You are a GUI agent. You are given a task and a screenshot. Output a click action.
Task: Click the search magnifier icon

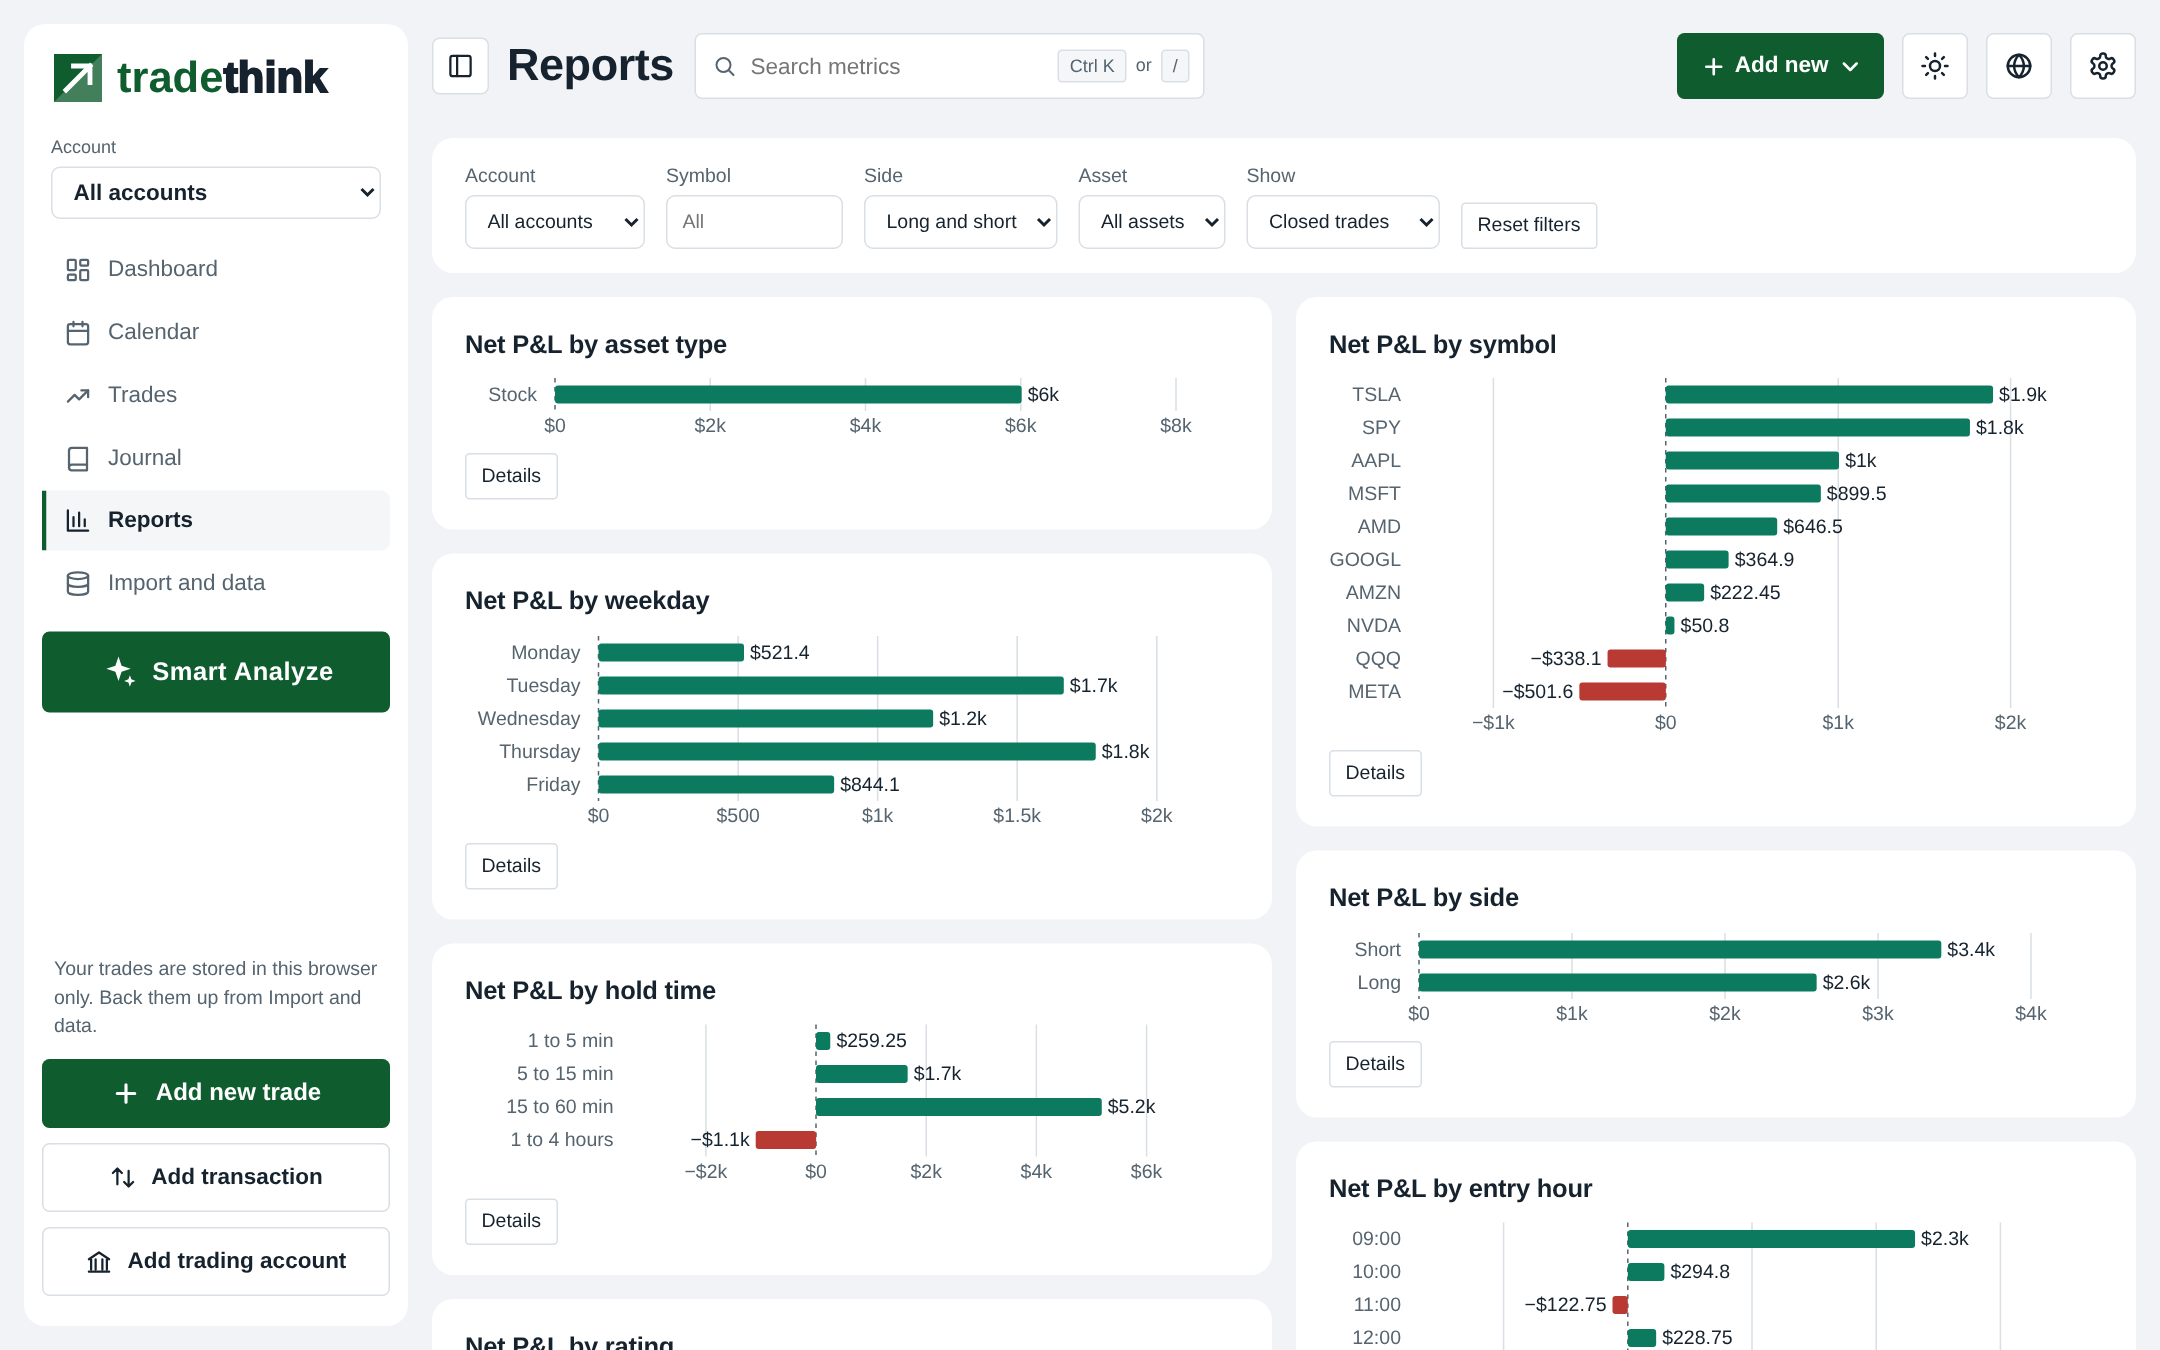(725, 66)
